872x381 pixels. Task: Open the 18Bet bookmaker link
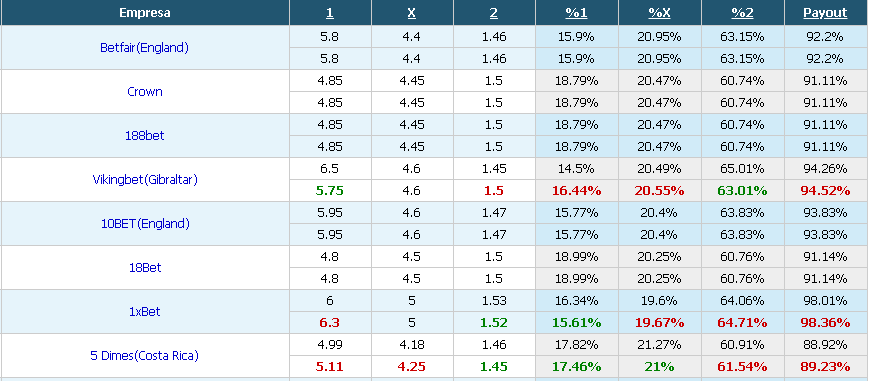(x=145, y=268)
